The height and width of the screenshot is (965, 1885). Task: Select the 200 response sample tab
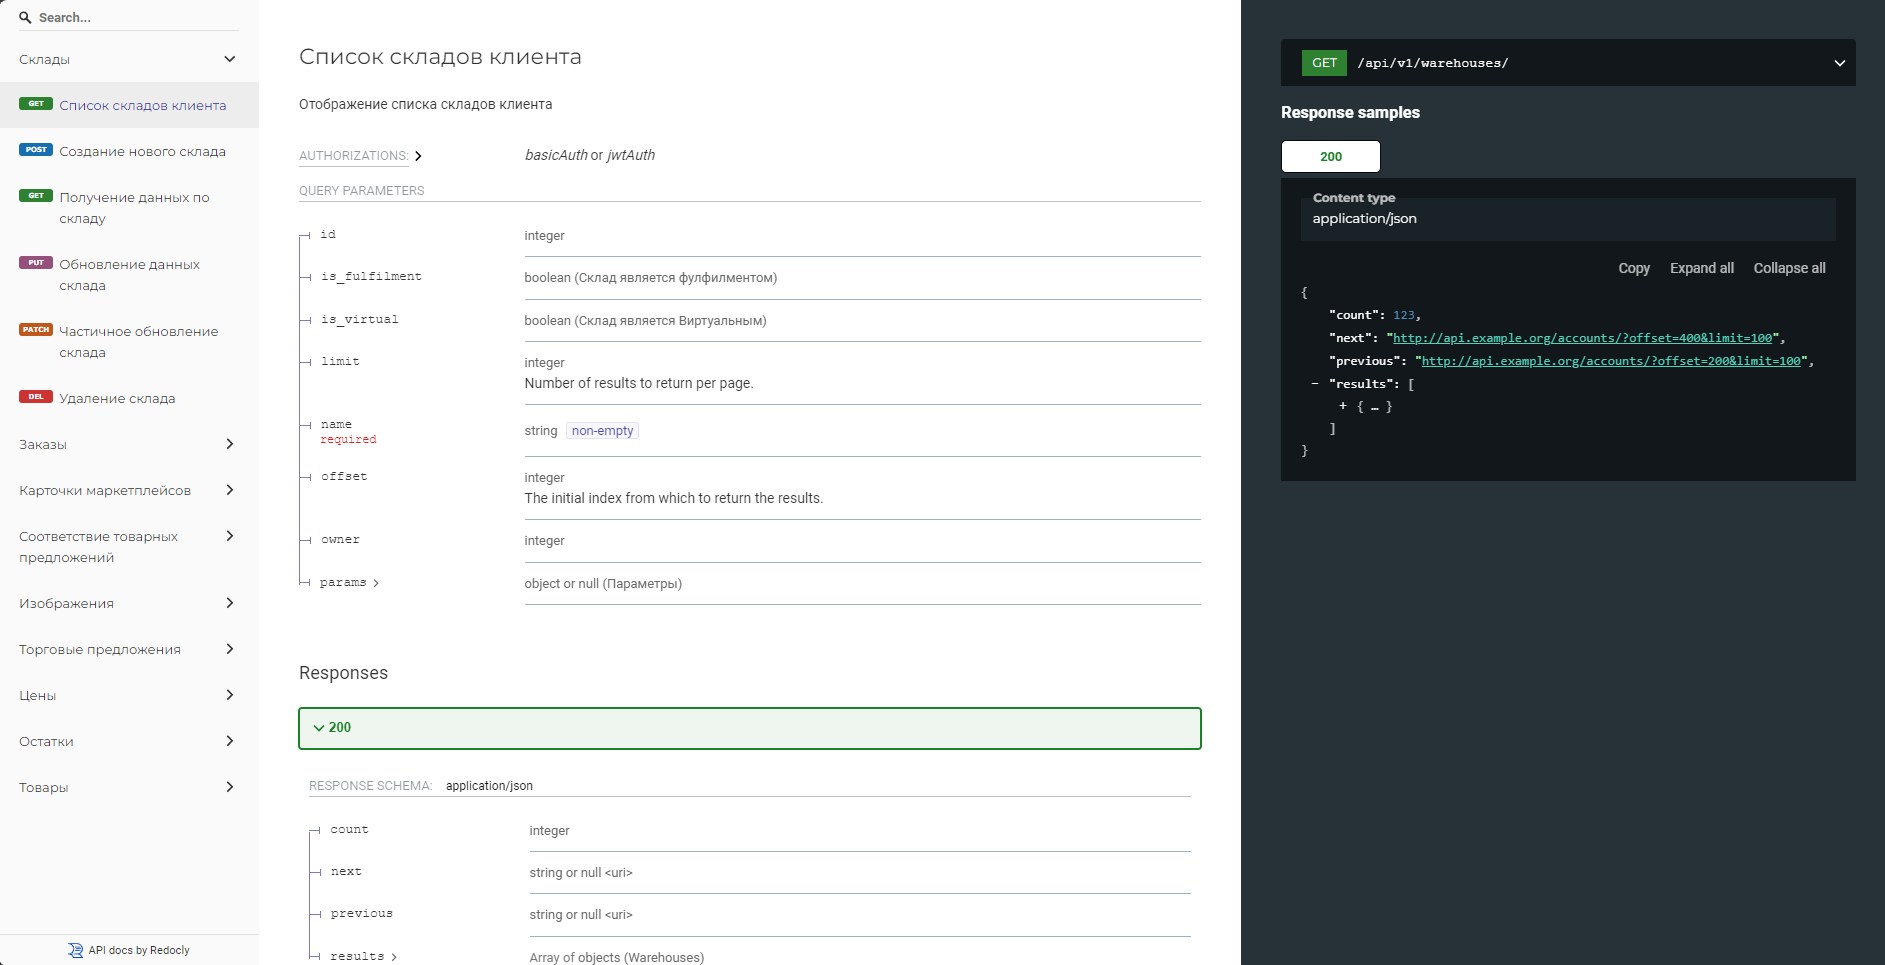click(x=1330, y=157)
